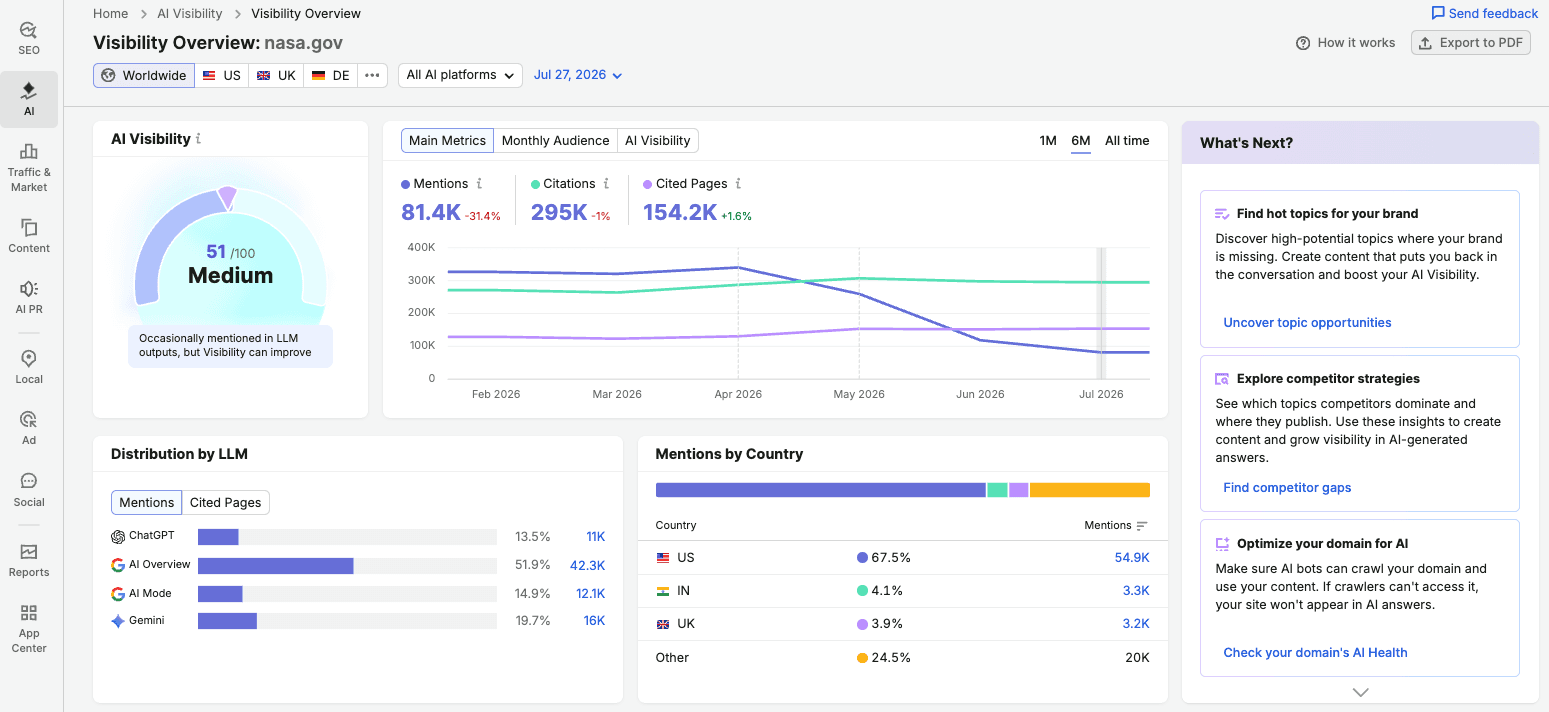This screenshot has width=1549, height=712.
Task: Open the All AI platforms dropdown
Action: (x=460, y=75)
